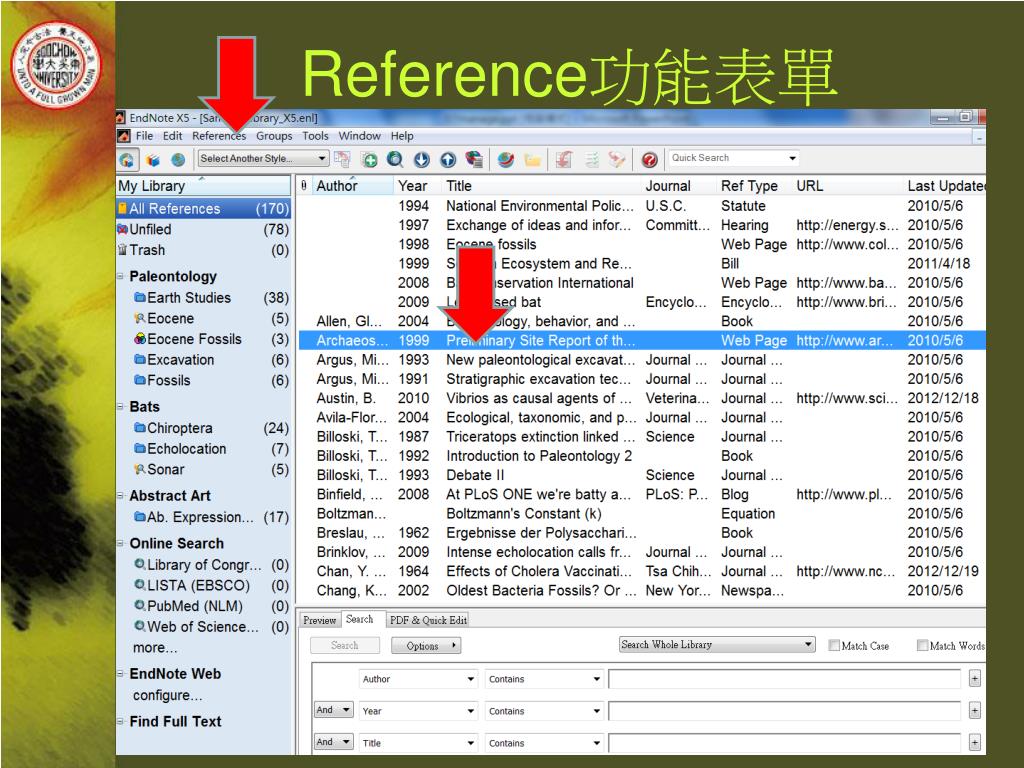The height and width of the screenshot is (768, 1024).
Task: Click the Trash group icon in sidebar
Action: 122,250
